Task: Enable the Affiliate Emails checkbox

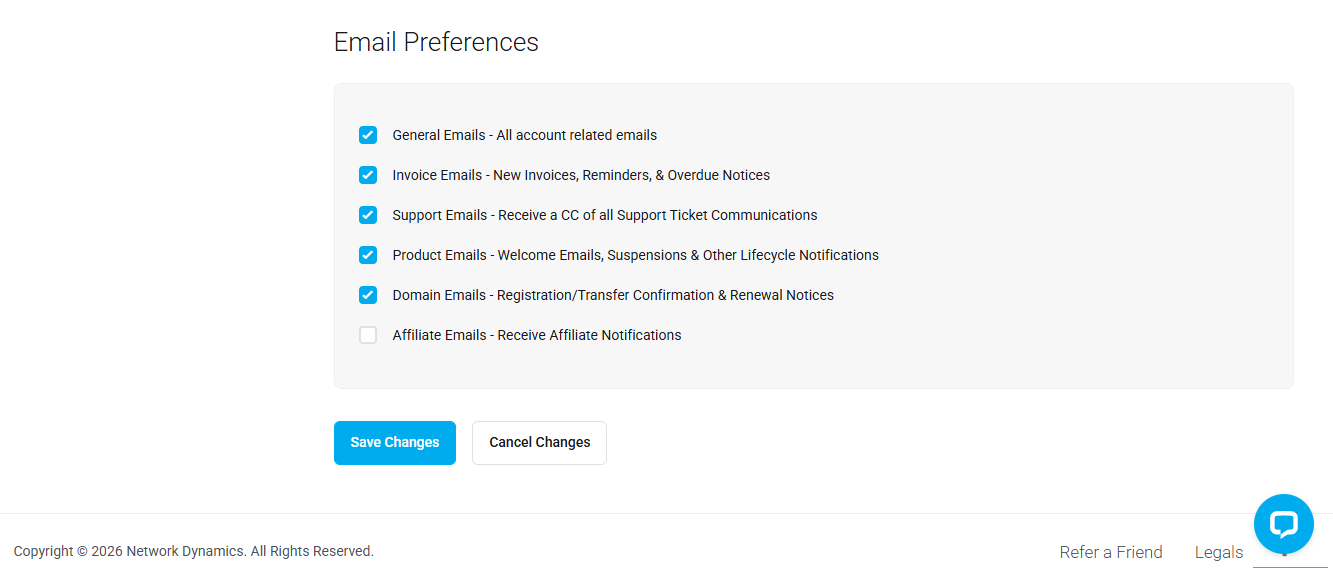Action: 368,335
